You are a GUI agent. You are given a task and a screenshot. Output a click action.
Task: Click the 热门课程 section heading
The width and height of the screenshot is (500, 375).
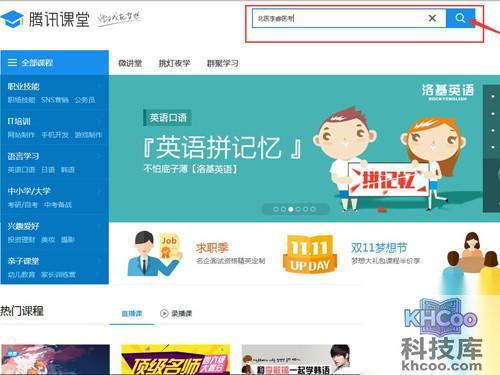click(22, 311)
